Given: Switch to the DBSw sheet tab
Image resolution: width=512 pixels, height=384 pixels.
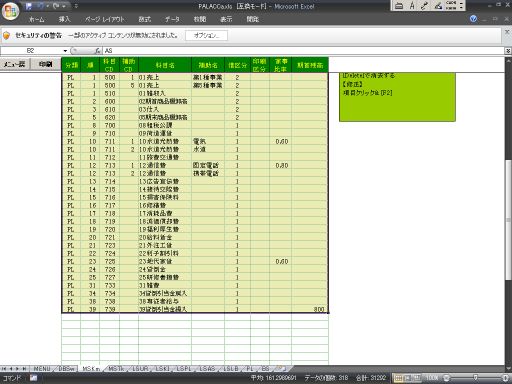Looking at the screenshot, I should tap(66, 369).
